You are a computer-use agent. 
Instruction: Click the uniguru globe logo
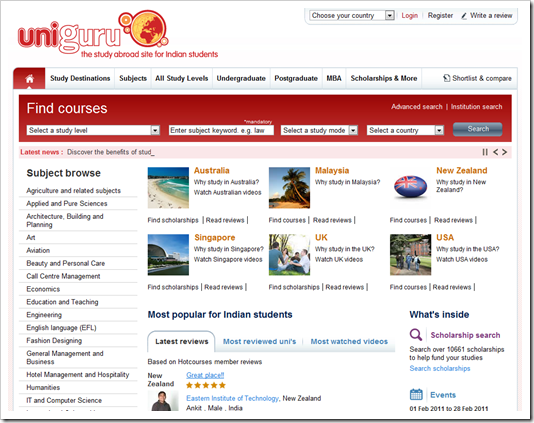click(x=148, y=28)
